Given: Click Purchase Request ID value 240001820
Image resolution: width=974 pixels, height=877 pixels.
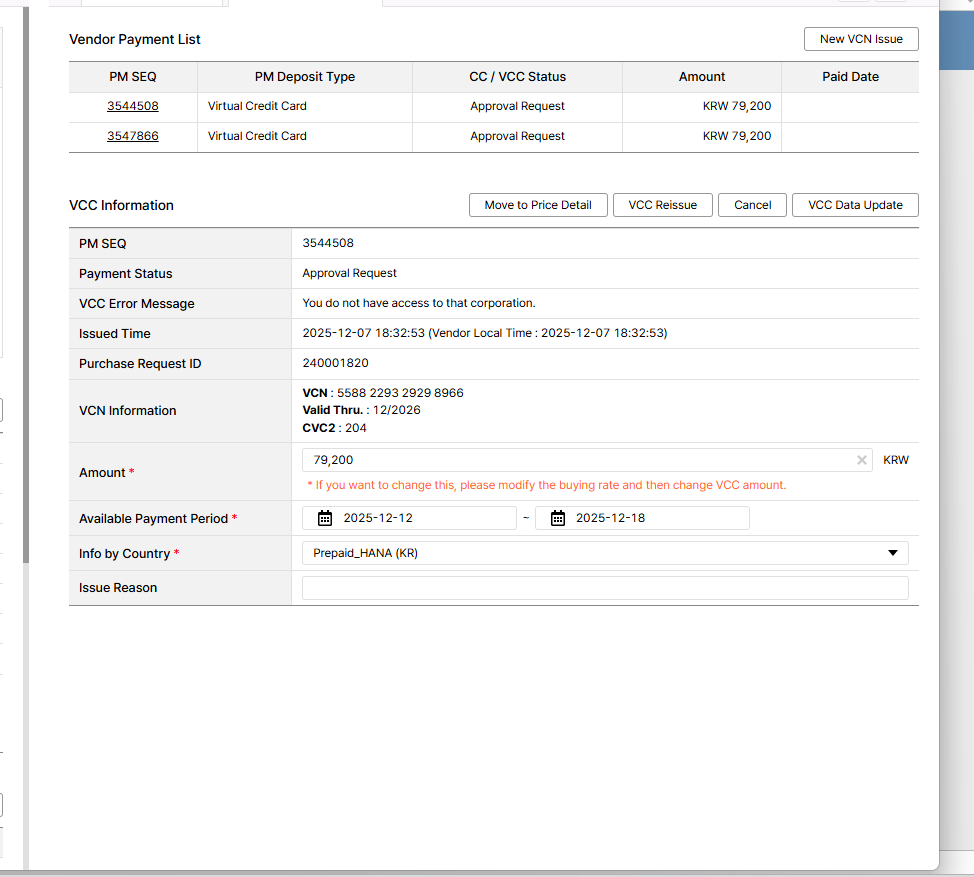Looking at the screenshot, I should click(335, 363).
